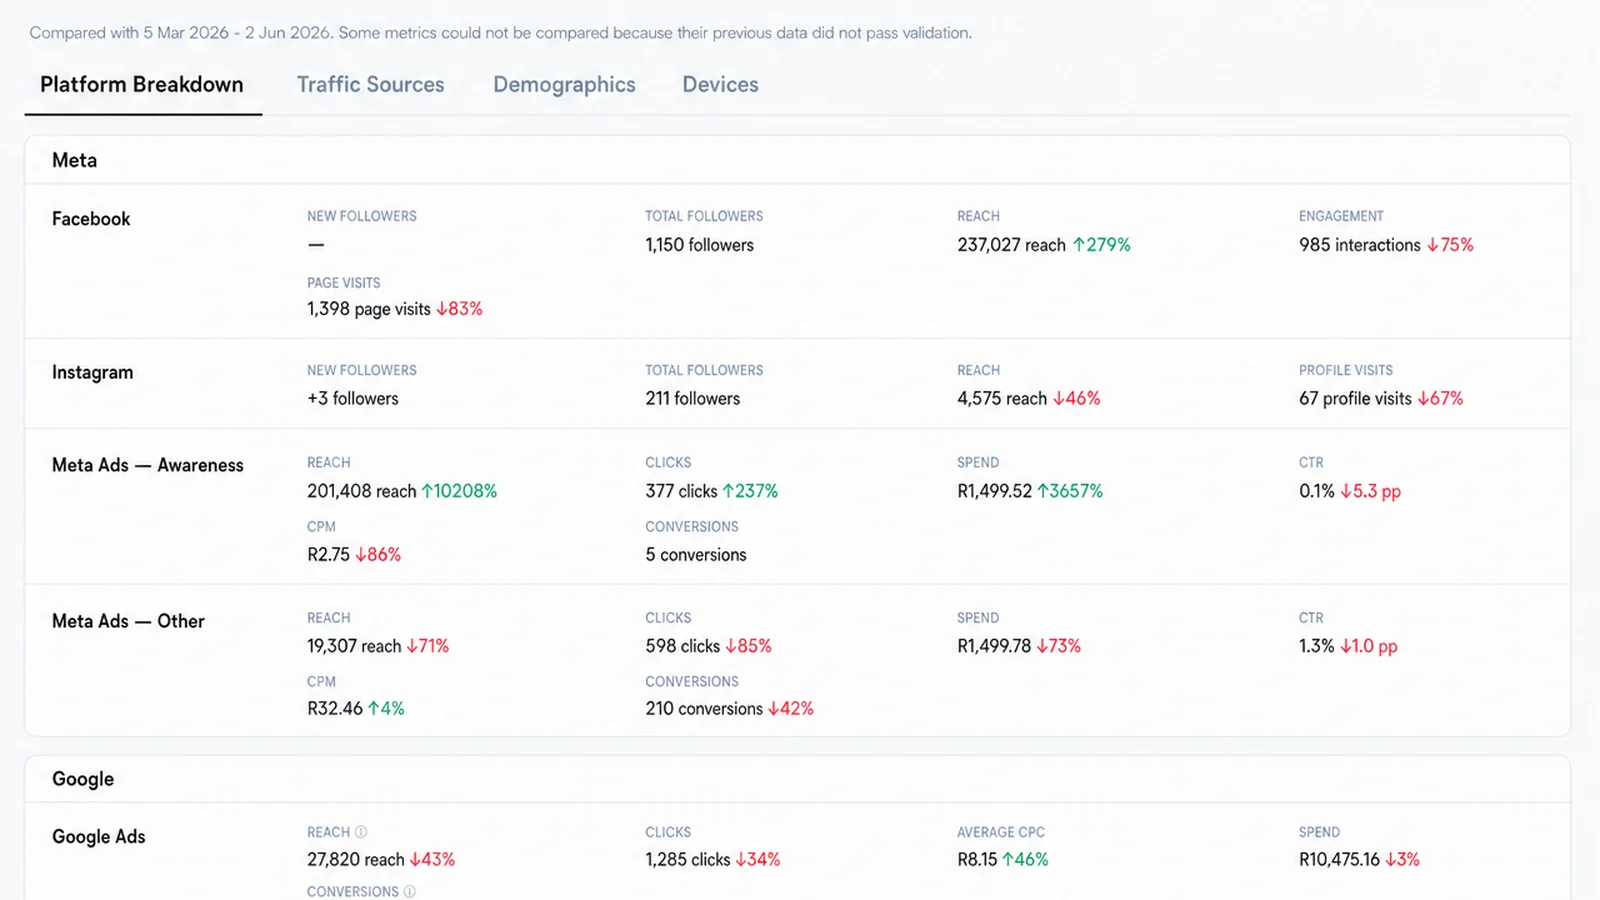This screenshot has height=900, width=1600.
Task: Select the Demographics tab
Action: (x=564, y=85)
